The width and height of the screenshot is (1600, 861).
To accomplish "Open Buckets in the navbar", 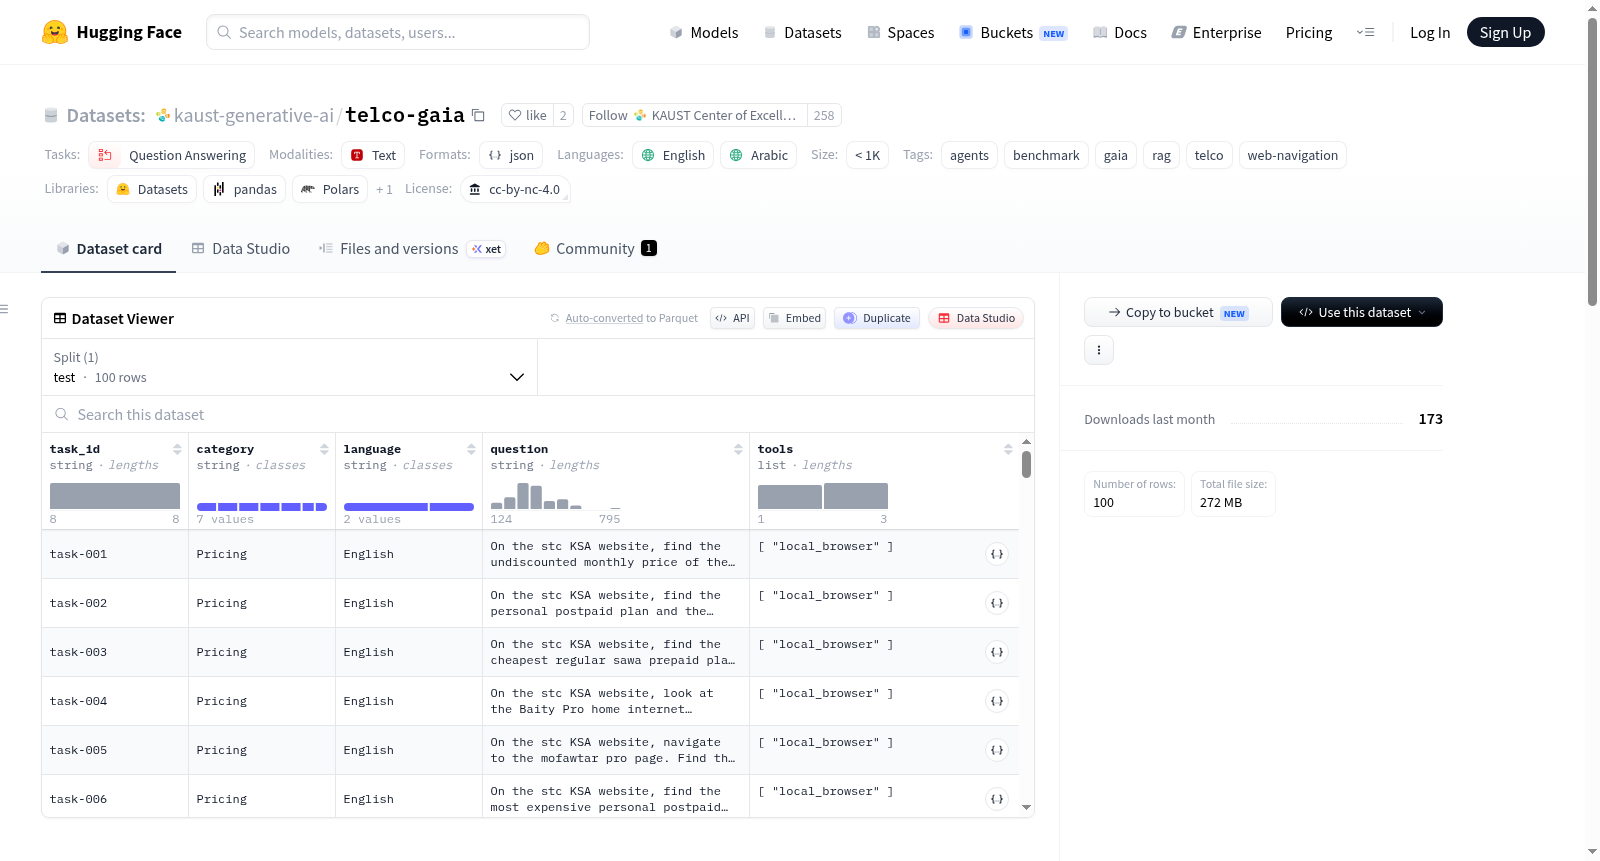I will click(x=1013, y=32).
